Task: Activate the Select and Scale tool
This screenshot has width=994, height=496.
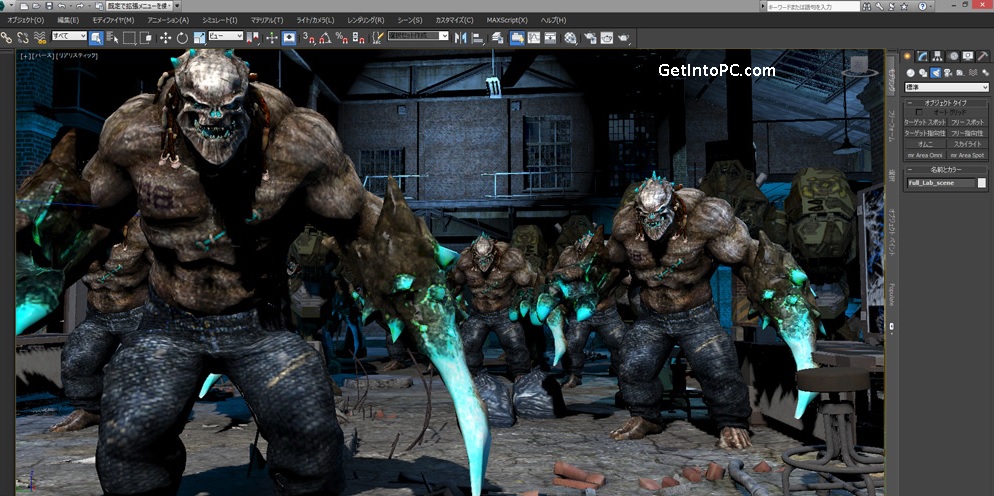Action: point(199,38)
